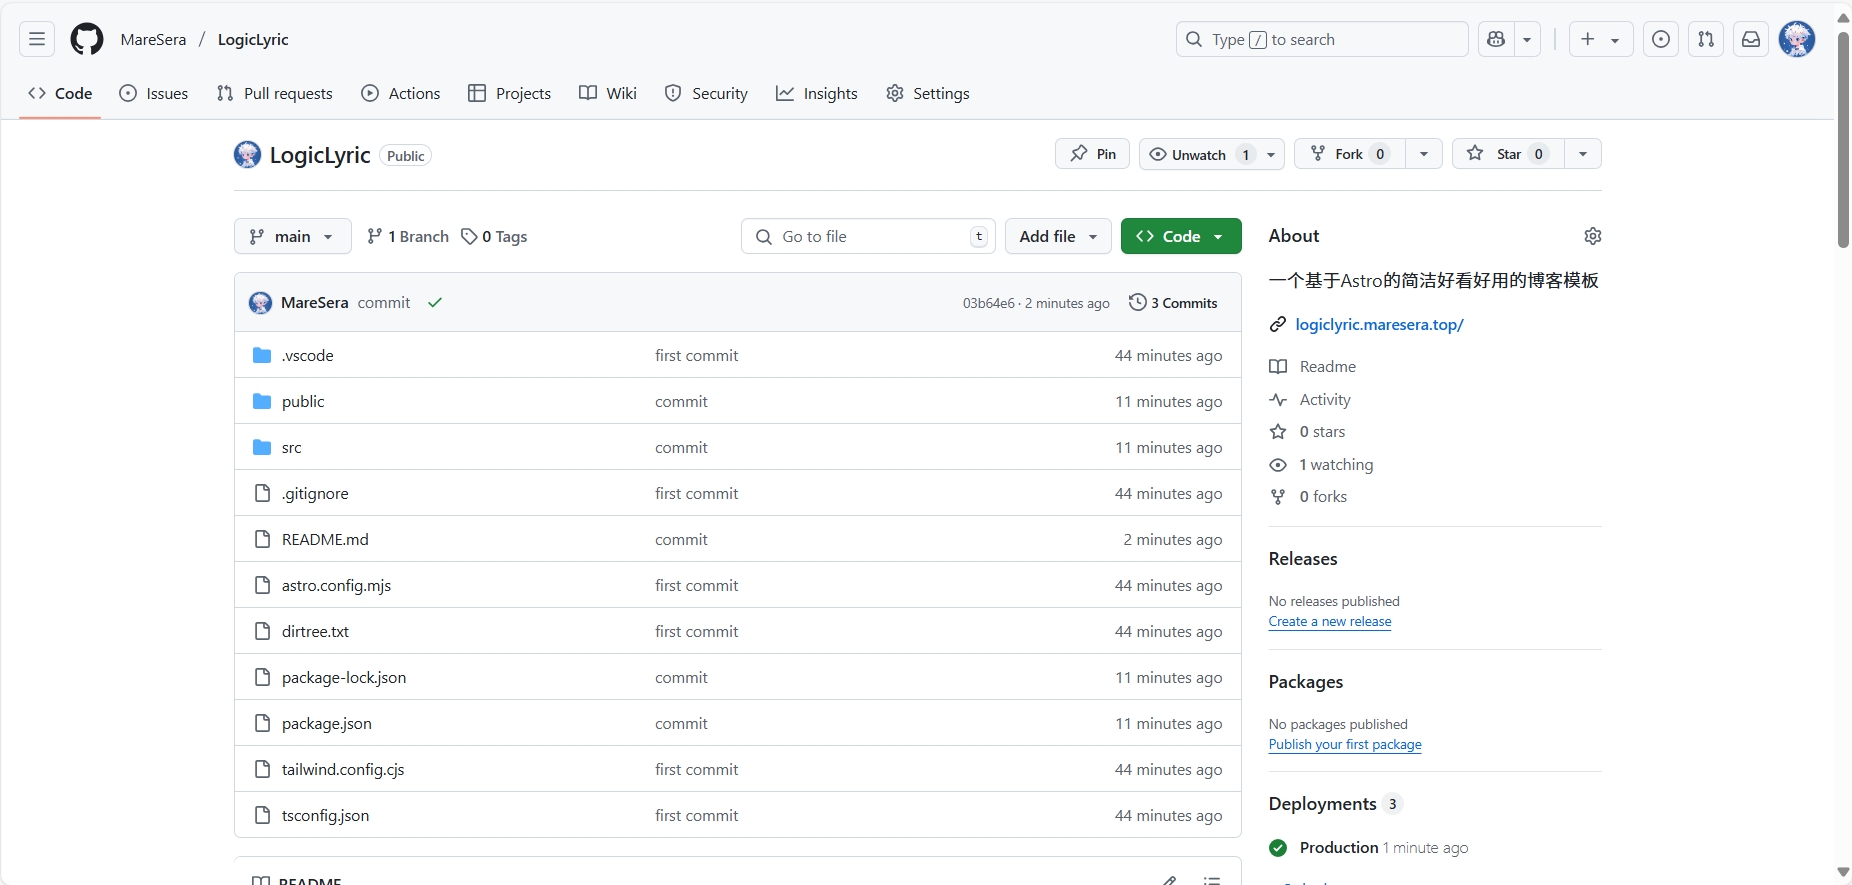Star the repository
1852x885 pixels.
point(1508,154)
